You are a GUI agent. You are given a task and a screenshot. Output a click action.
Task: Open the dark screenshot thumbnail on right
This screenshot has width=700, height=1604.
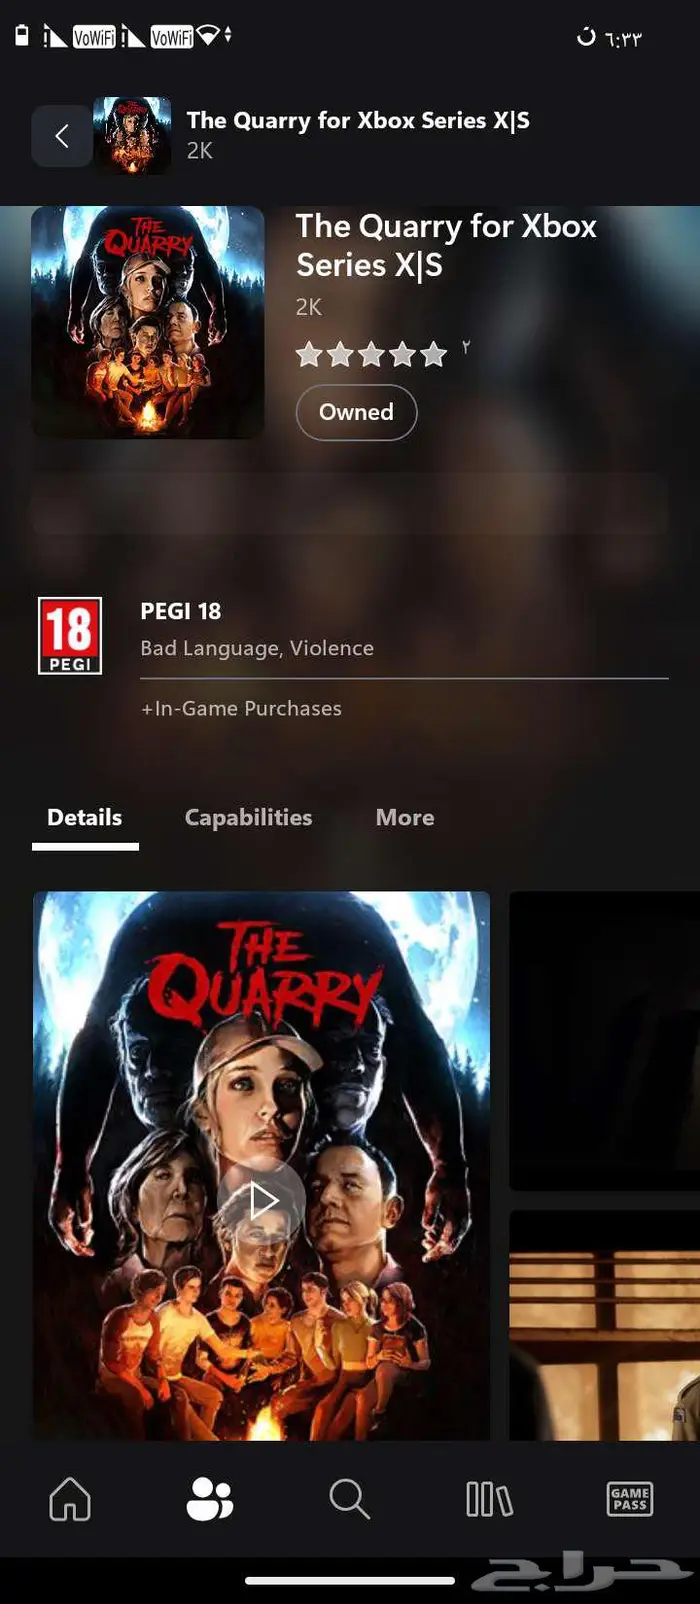[x=604, y=1041]
